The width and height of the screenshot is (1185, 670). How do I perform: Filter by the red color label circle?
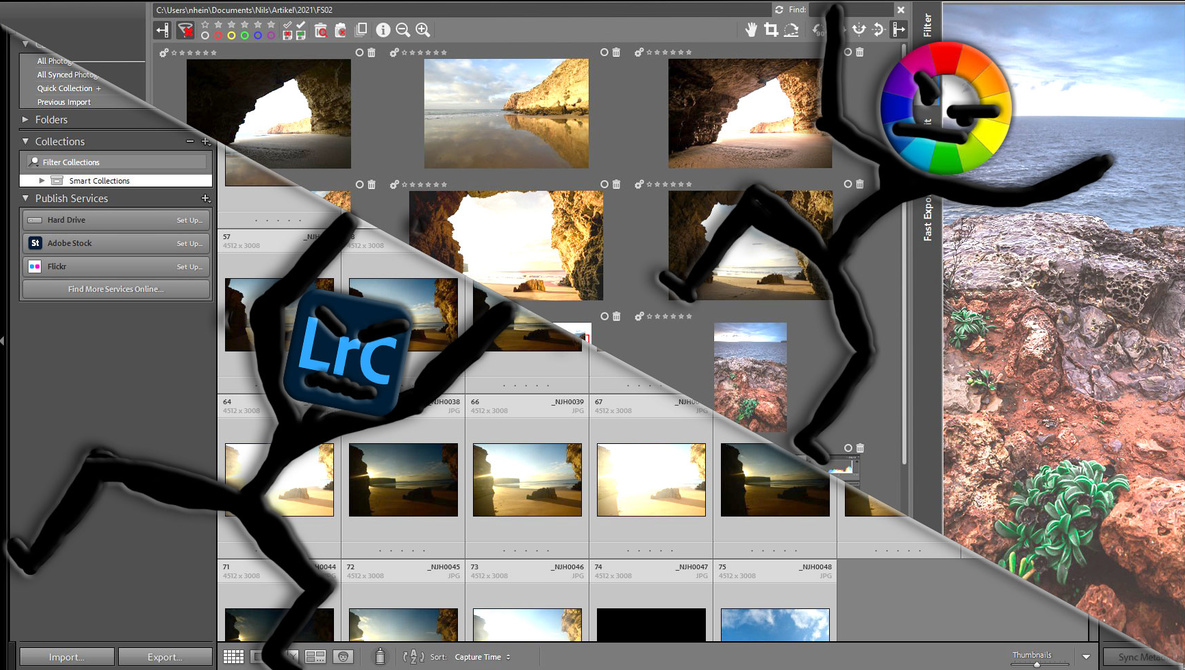coord(218,36)
